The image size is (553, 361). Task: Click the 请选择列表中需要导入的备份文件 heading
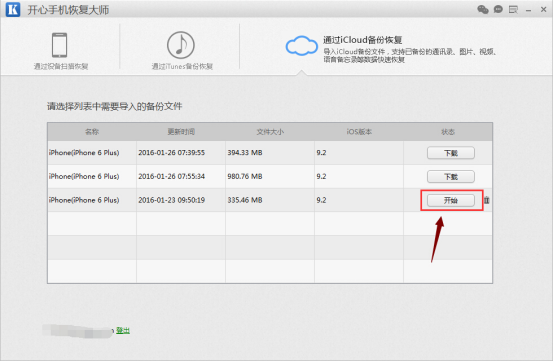click(115, 106)
